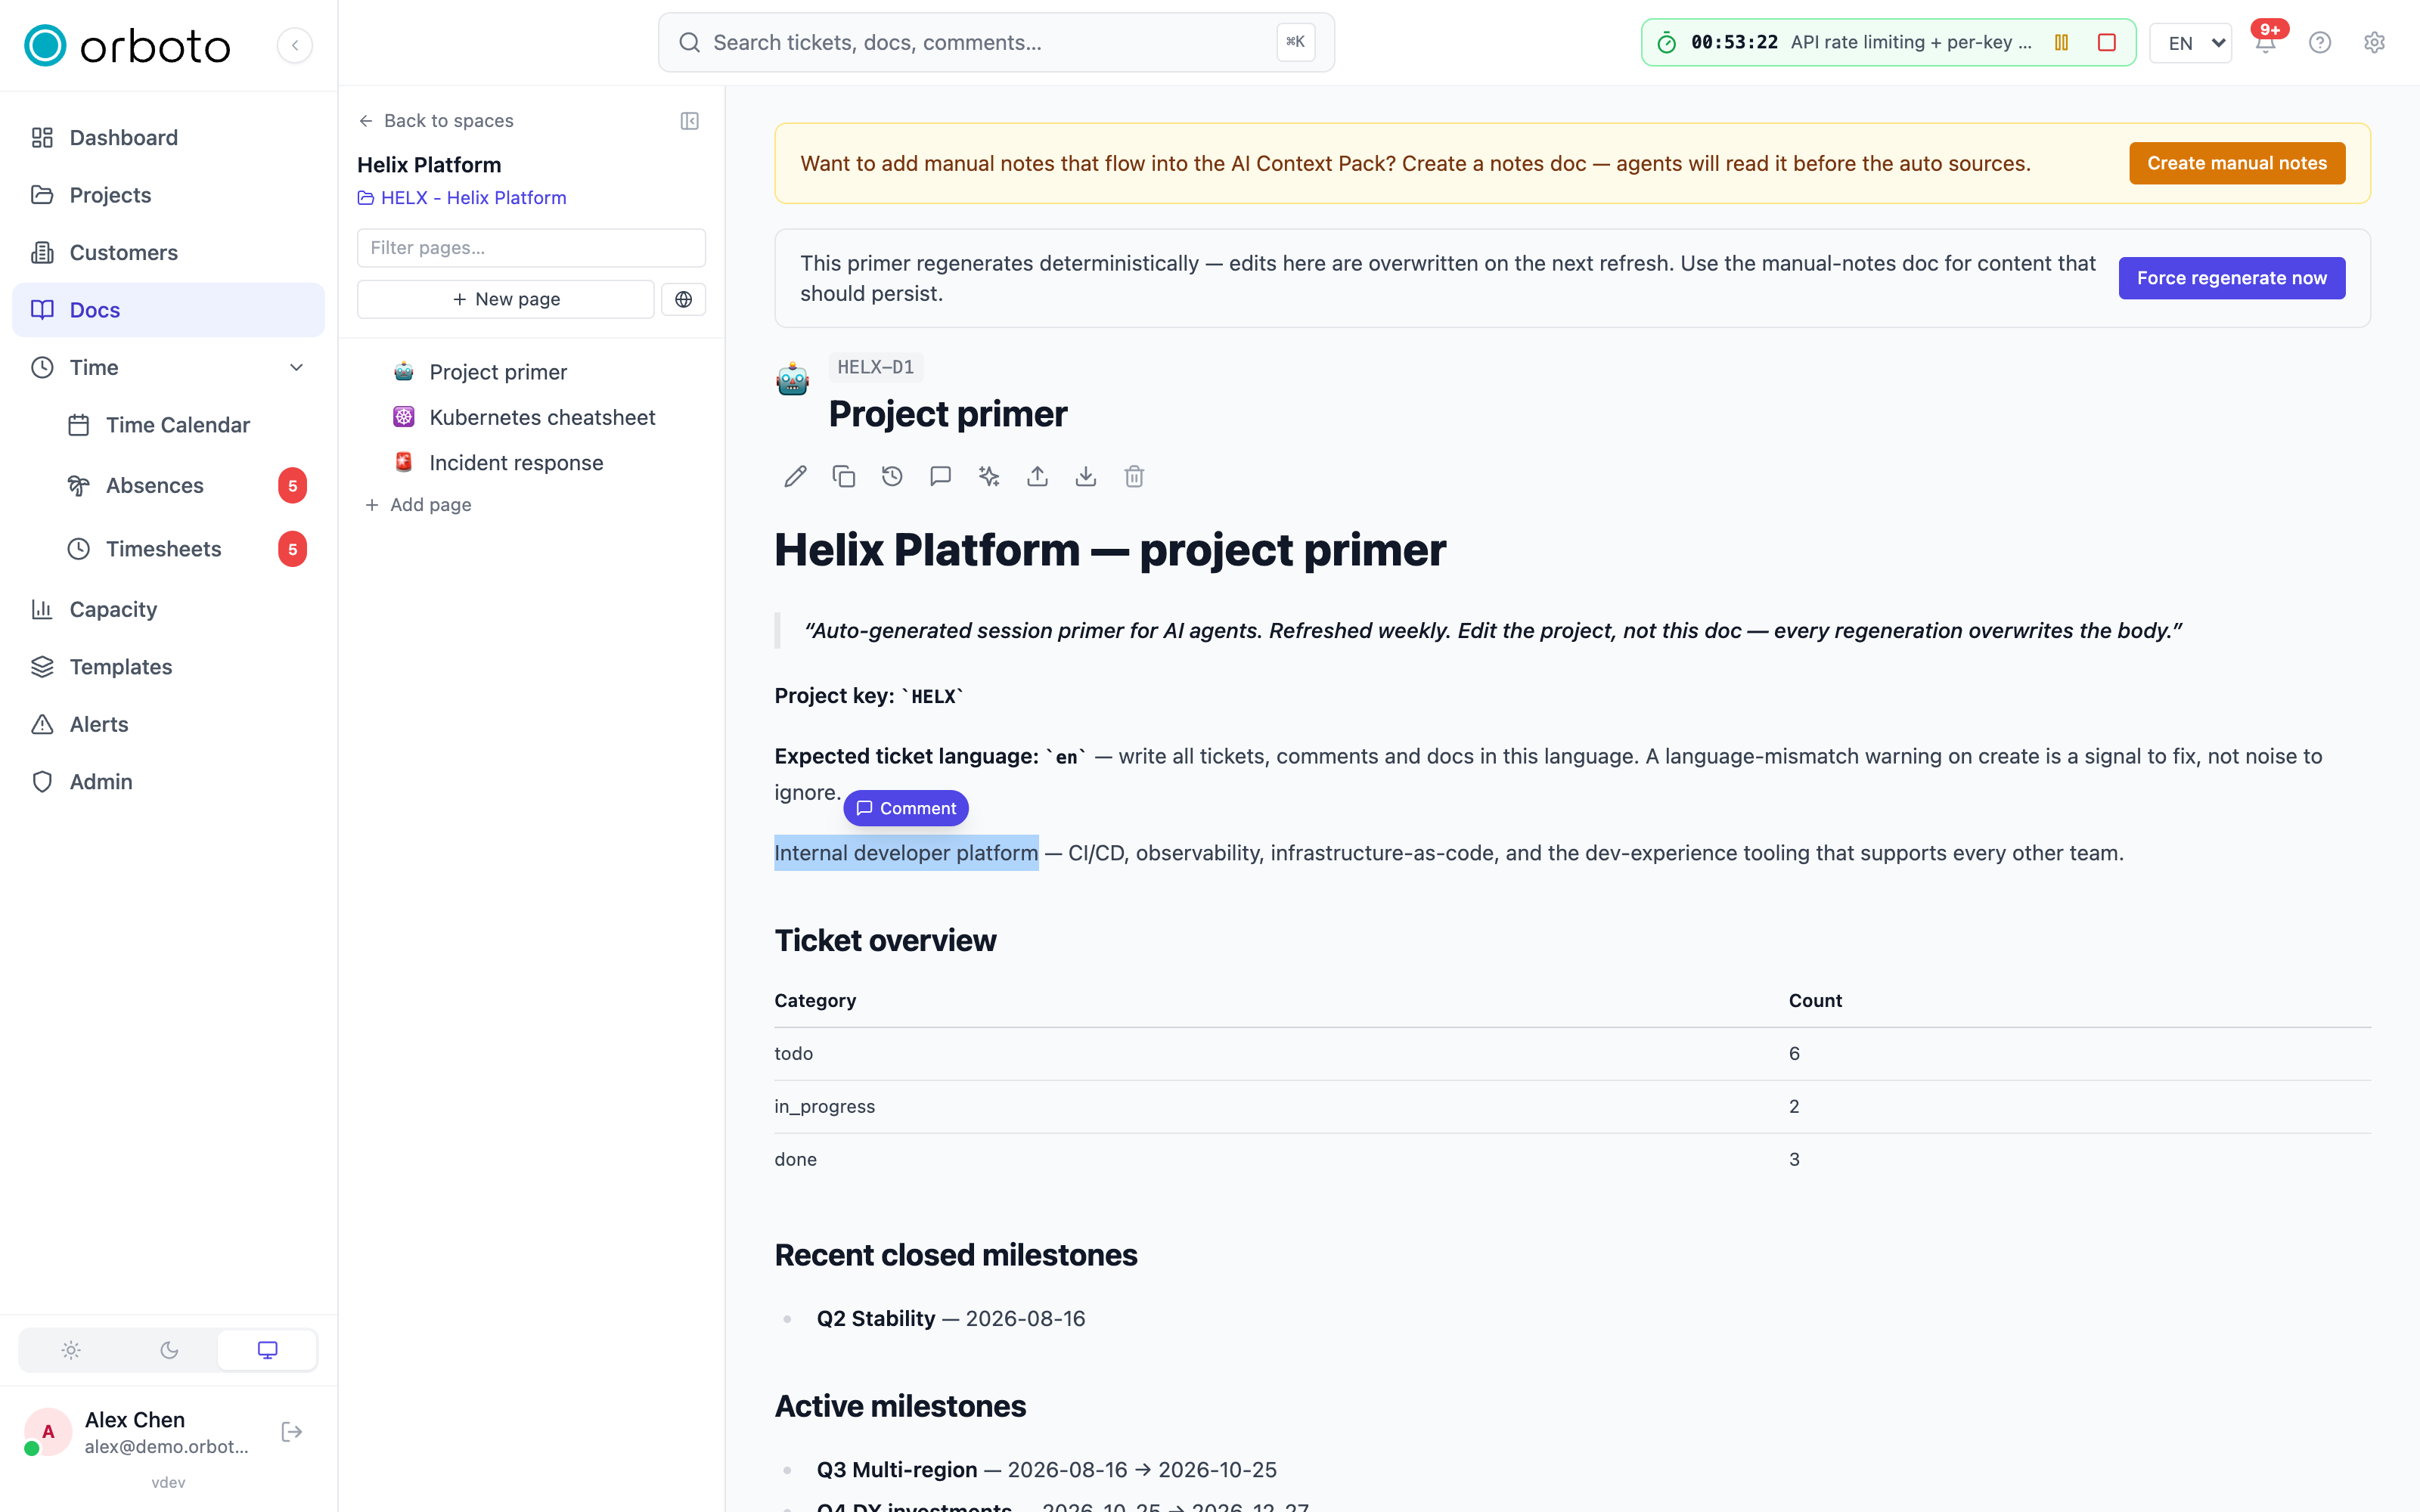Click the AI sparkles icon in doc toolbar
This screenshot has width=2420, height=1512.
pyautogui.click(x=989, y=477)
